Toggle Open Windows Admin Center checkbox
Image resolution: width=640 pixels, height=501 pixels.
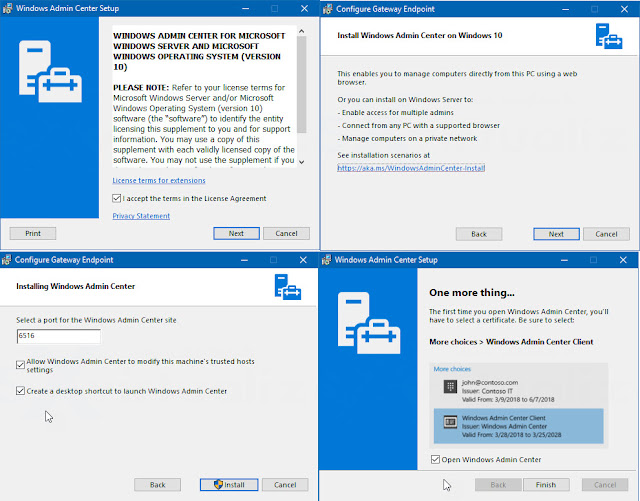[x=436, y=459]
